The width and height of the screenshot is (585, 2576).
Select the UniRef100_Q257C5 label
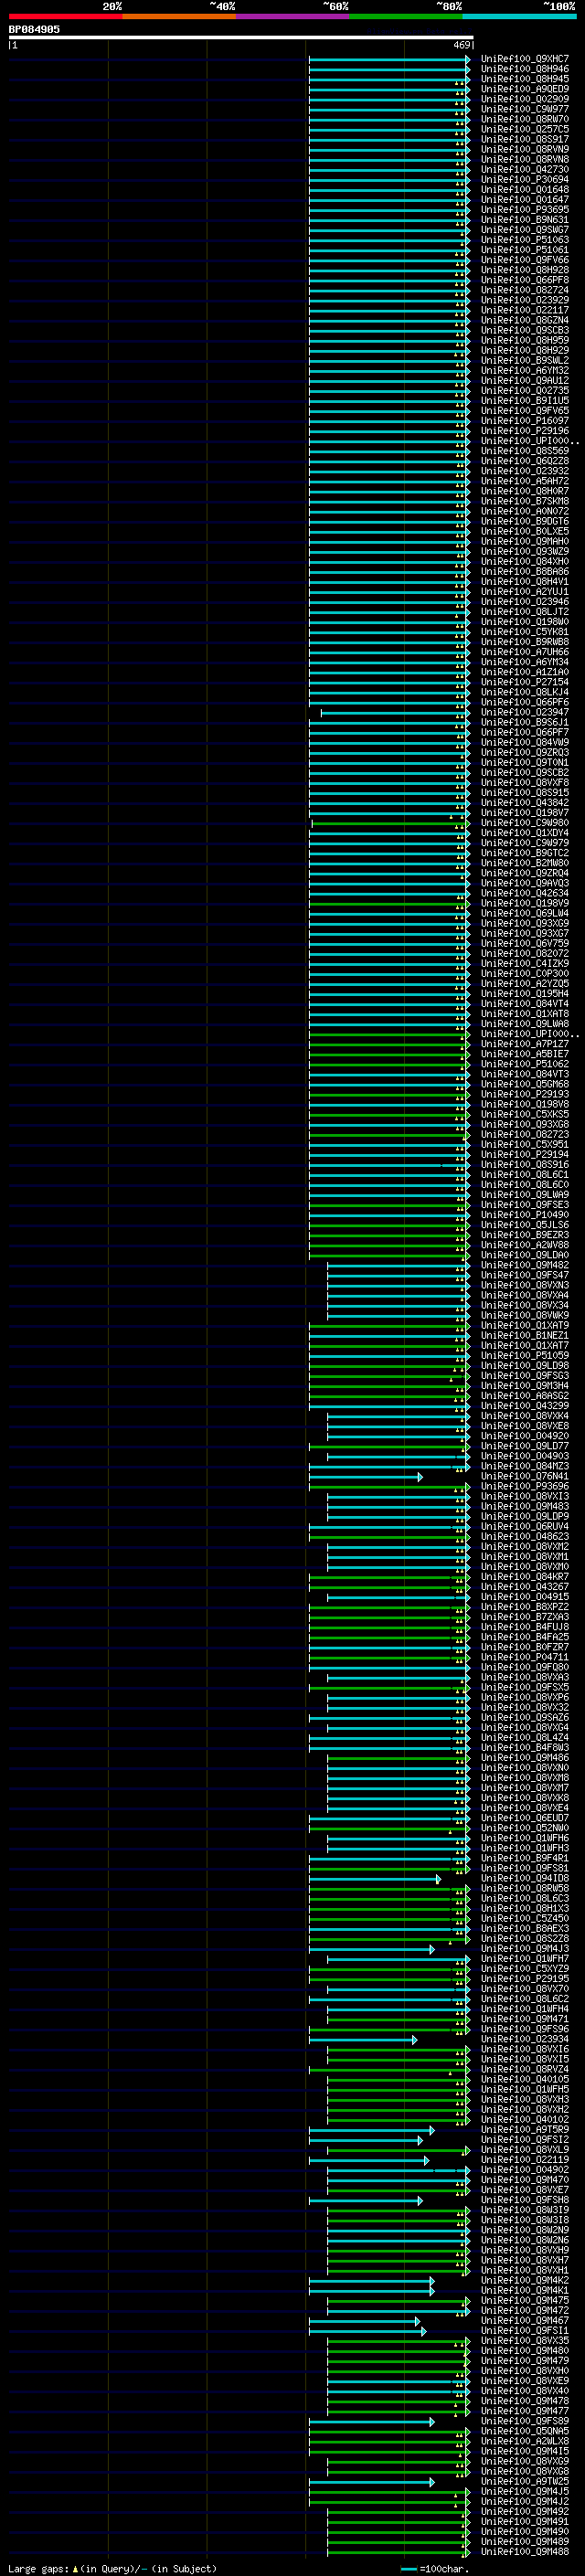click(x=525, y=129)
